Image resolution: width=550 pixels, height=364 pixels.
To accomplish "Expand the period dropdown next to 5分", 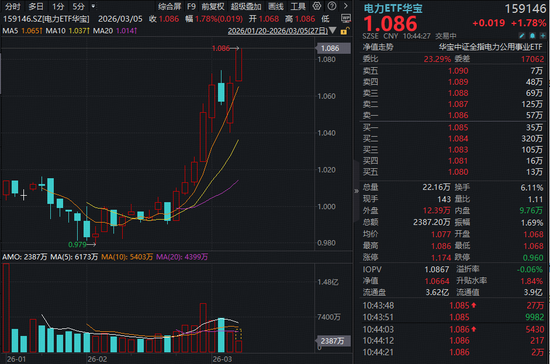I will (93, 6).
